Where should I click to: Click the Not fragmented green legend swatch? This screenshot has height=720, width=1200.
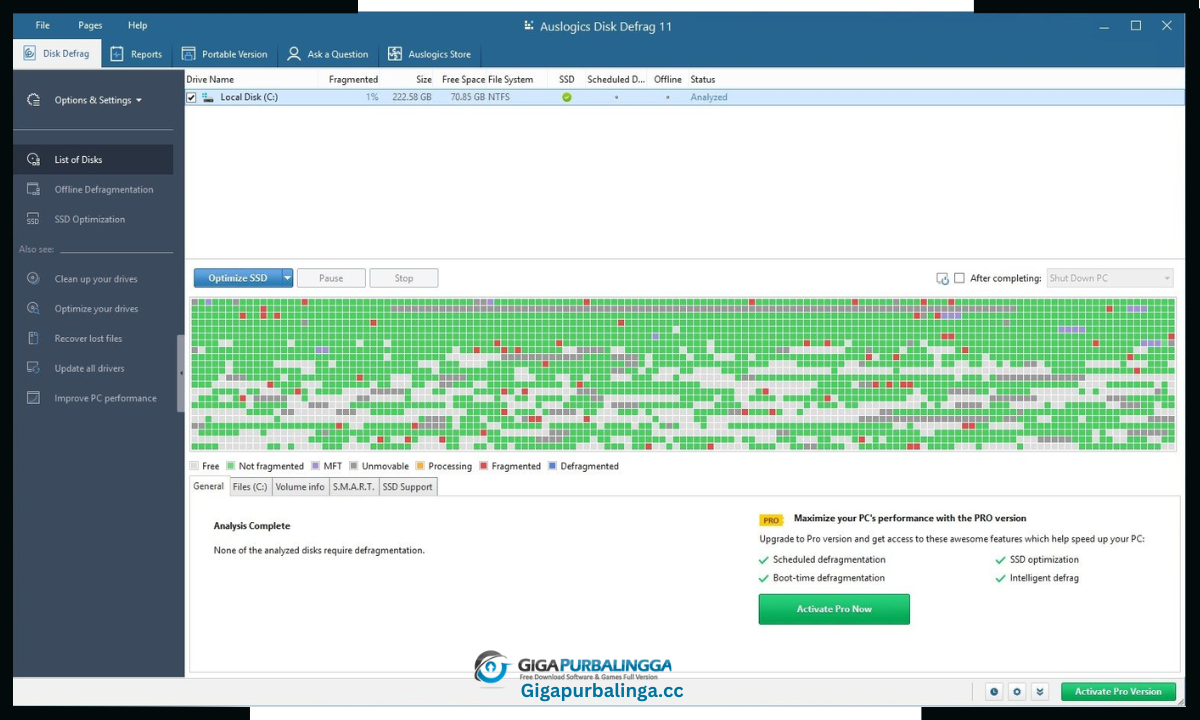230,466
